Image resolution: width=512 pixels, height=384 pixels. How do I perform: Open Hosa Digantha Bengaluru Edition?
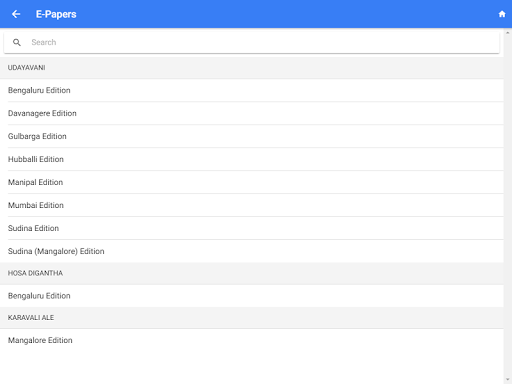coord(252,296)
